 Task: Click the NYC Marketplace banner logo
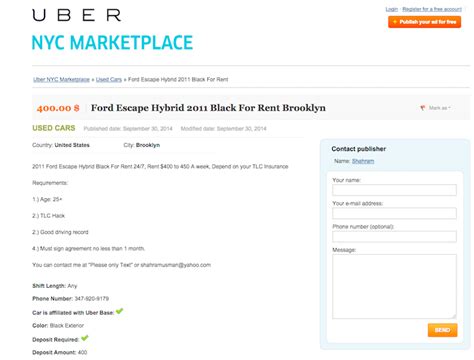[x=112, y=43]
